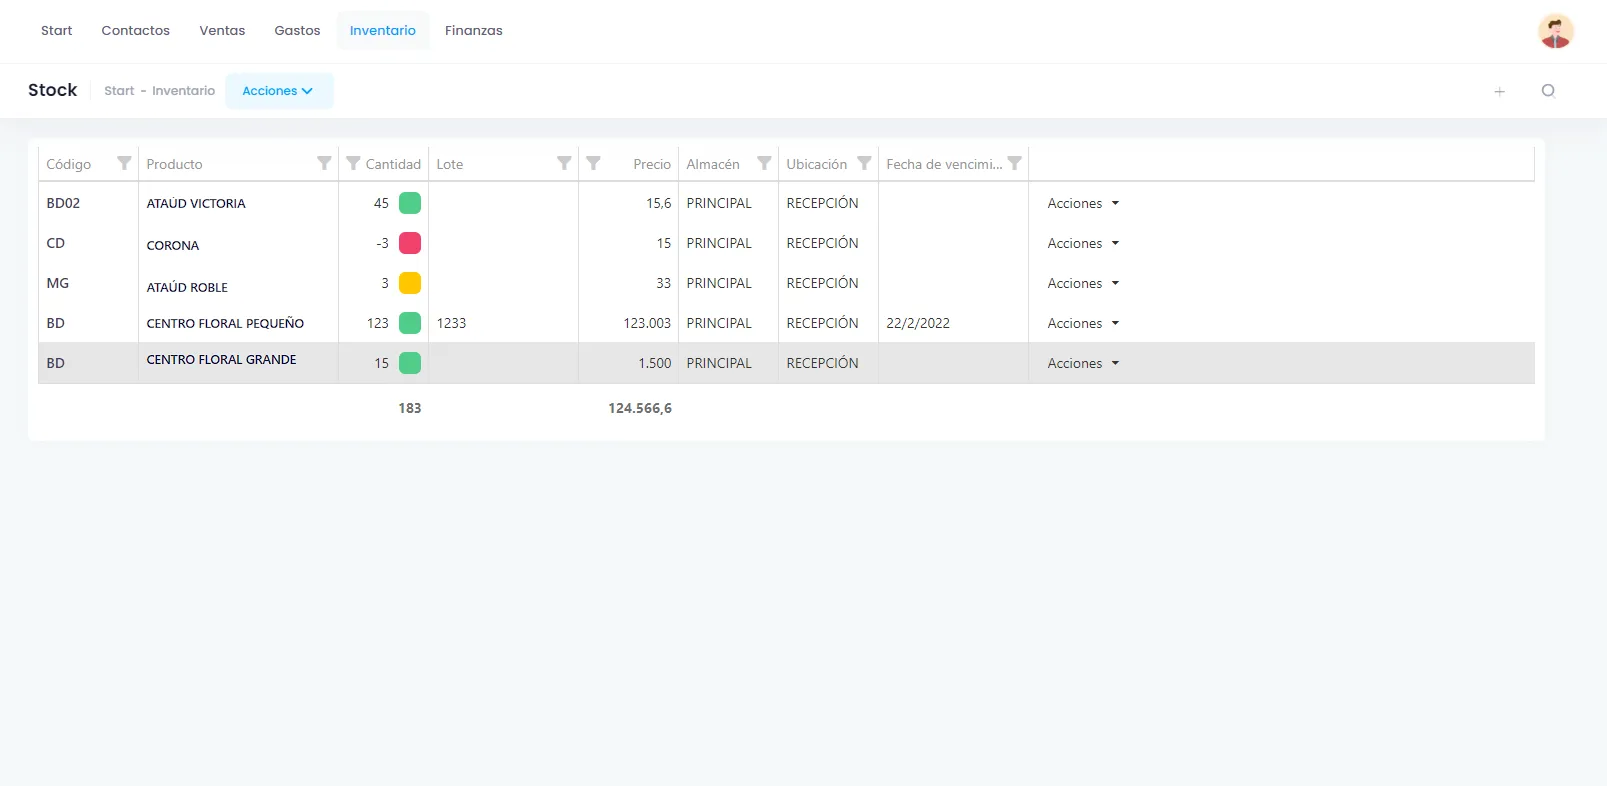
Task: Click the Inventario breadcrumb link
Action: pyautogui.click(x=183, y=91)
